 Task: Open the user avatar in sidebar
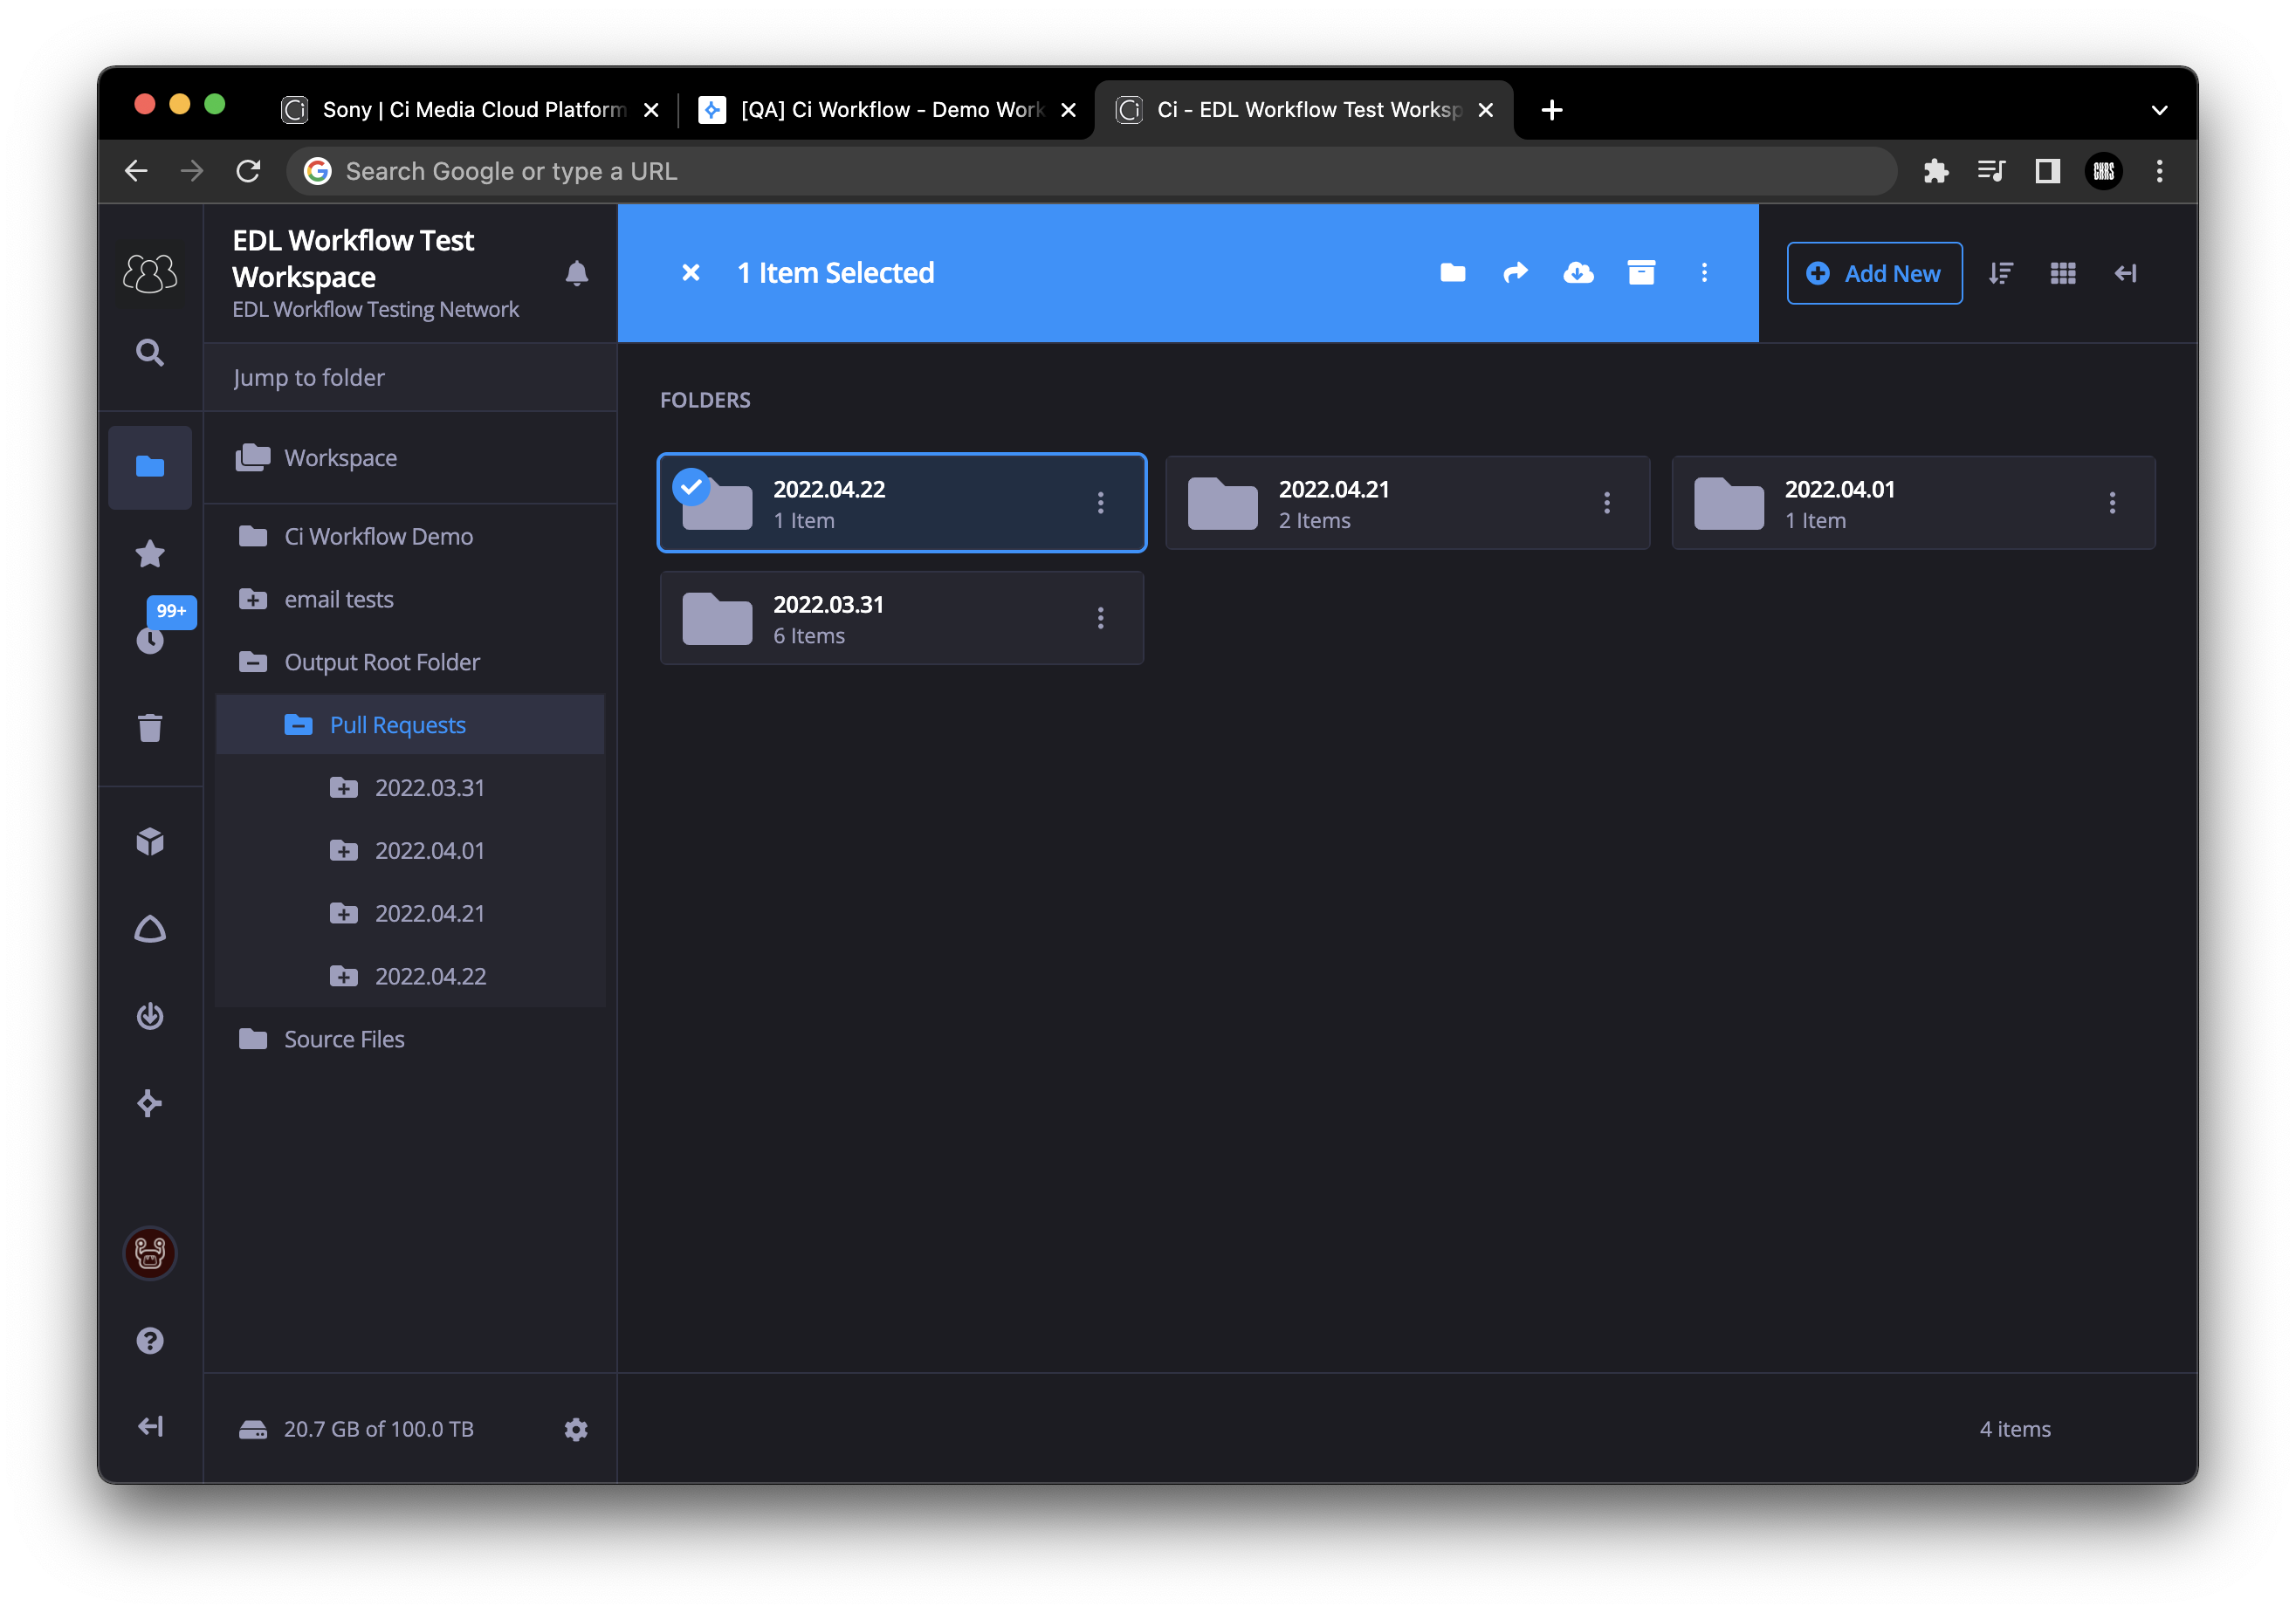tap(150, 1252)
